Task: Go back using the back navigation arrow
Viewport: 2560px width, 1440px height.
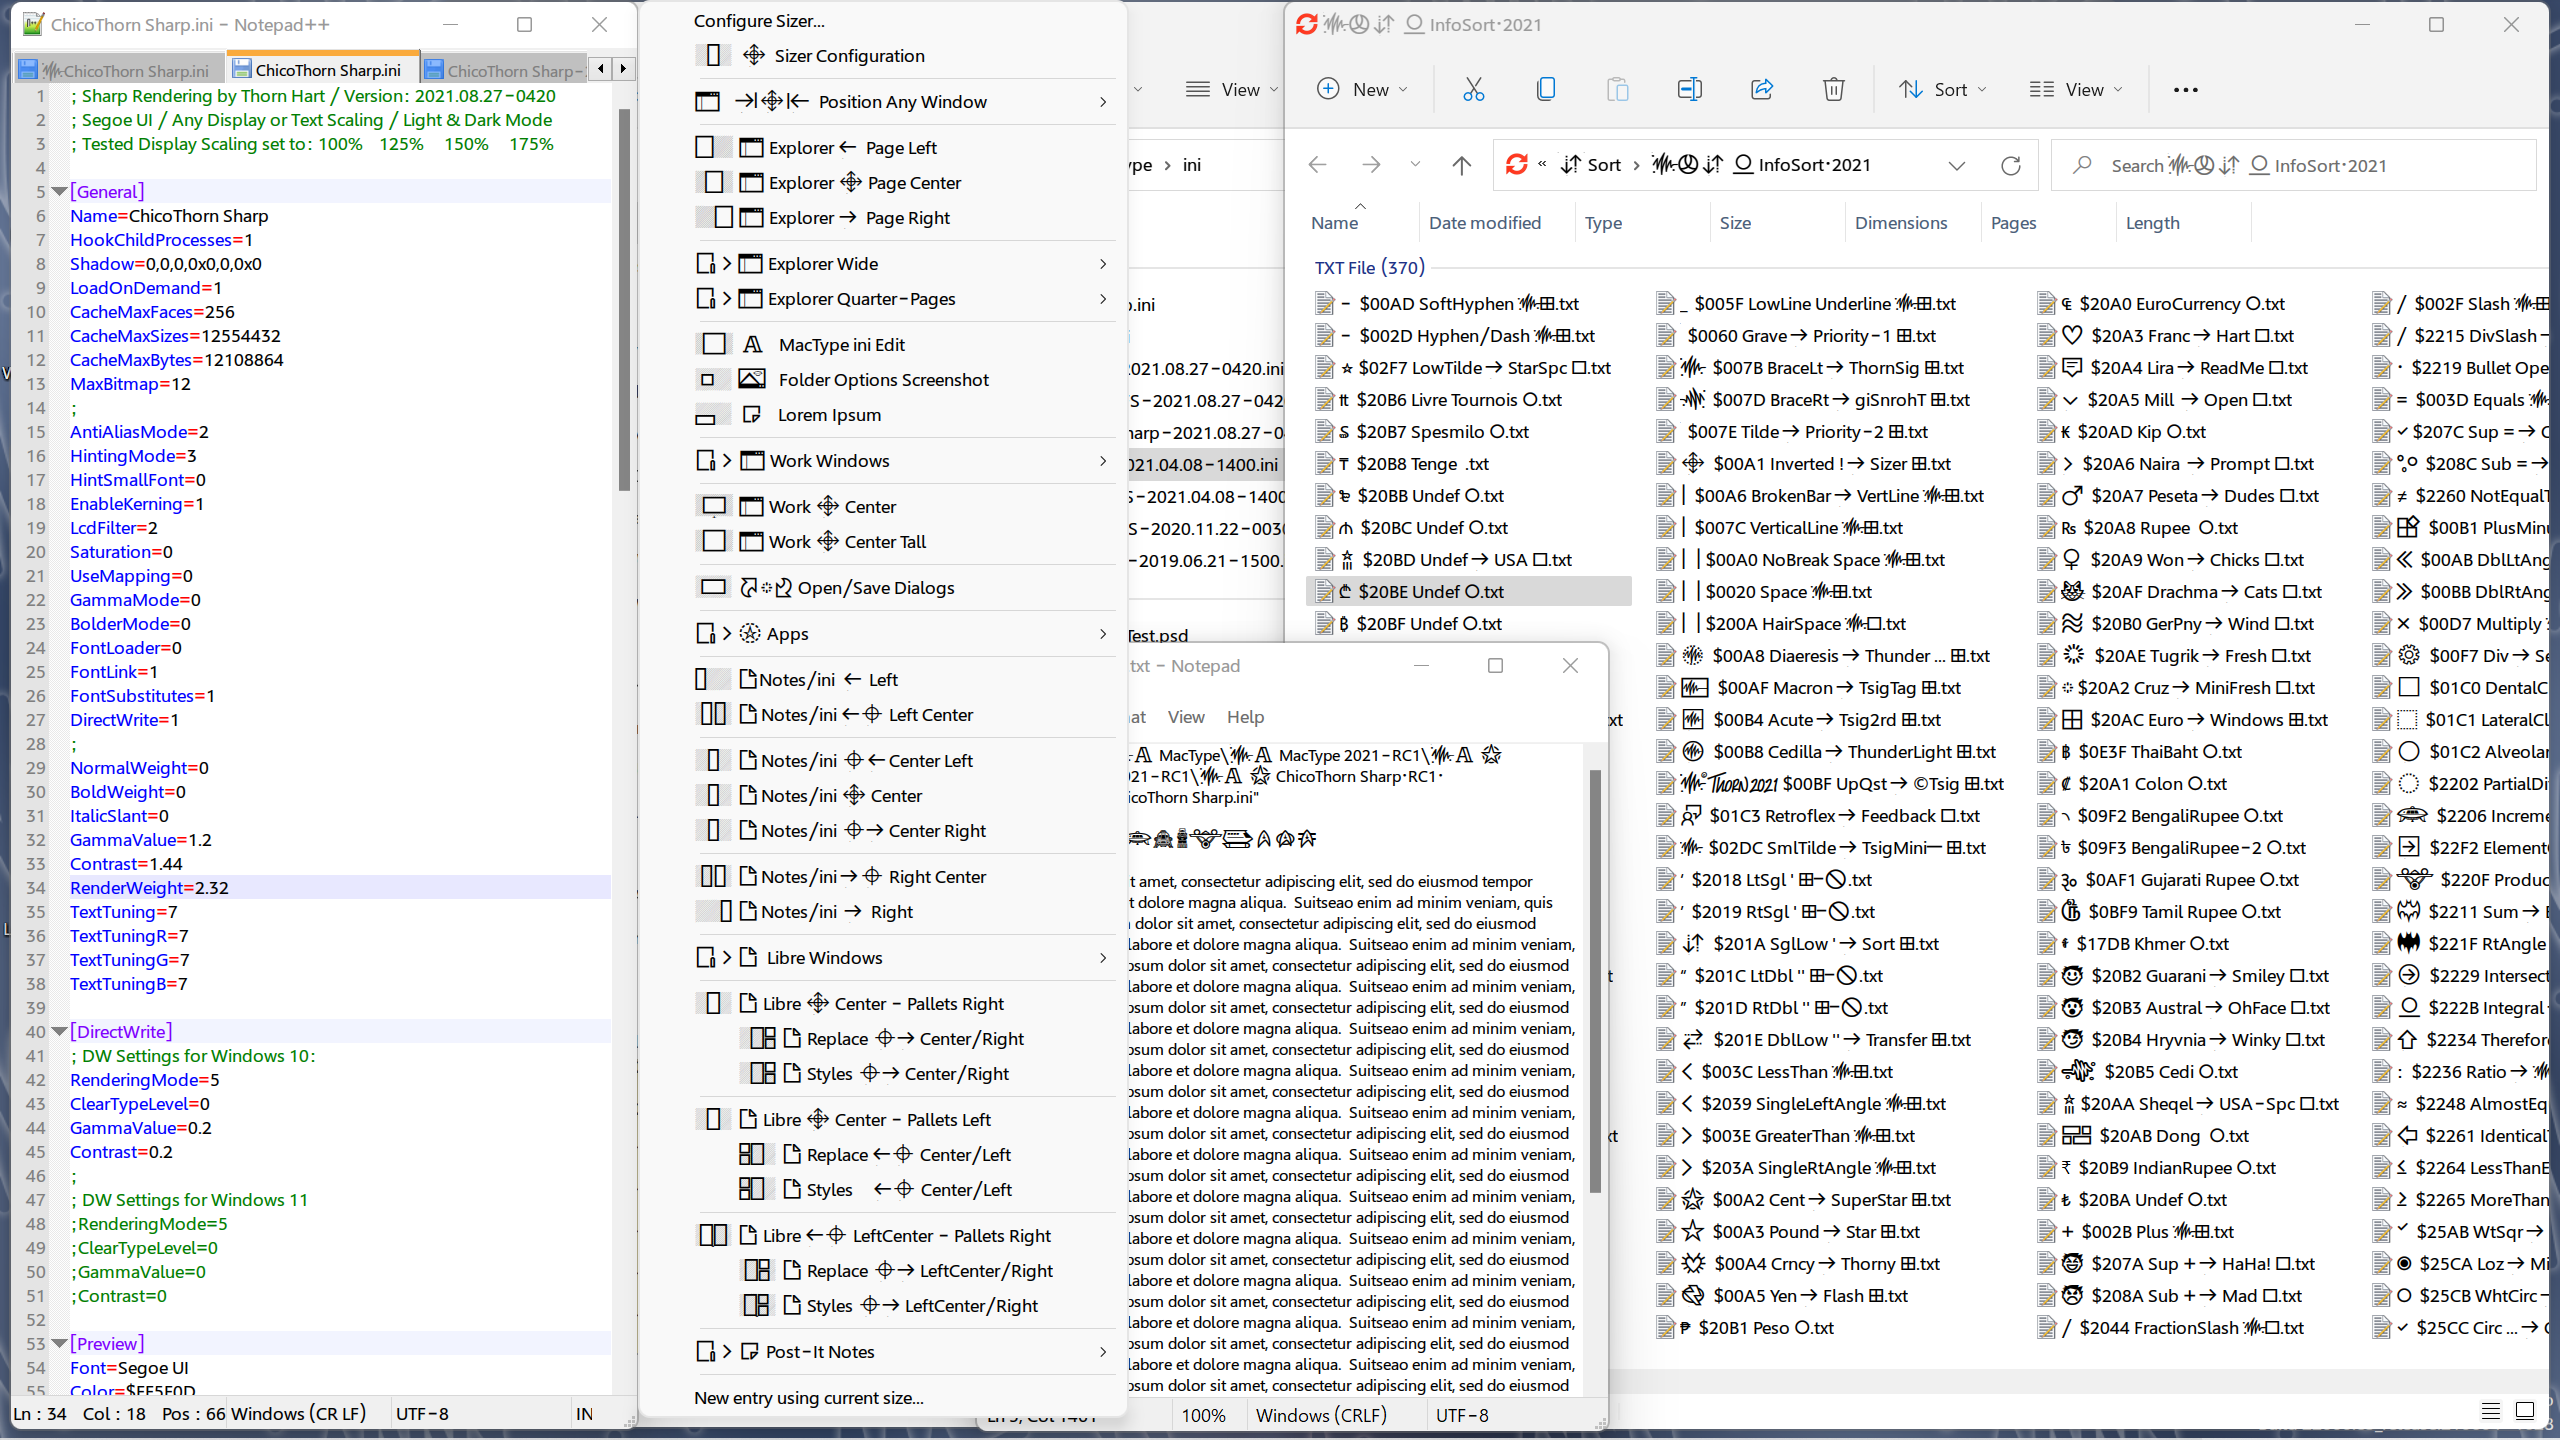Action: point(1316,165)
